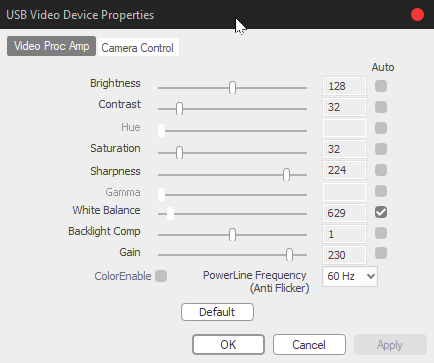
Task: Click the red close dot in title bar
Action: 417,15
